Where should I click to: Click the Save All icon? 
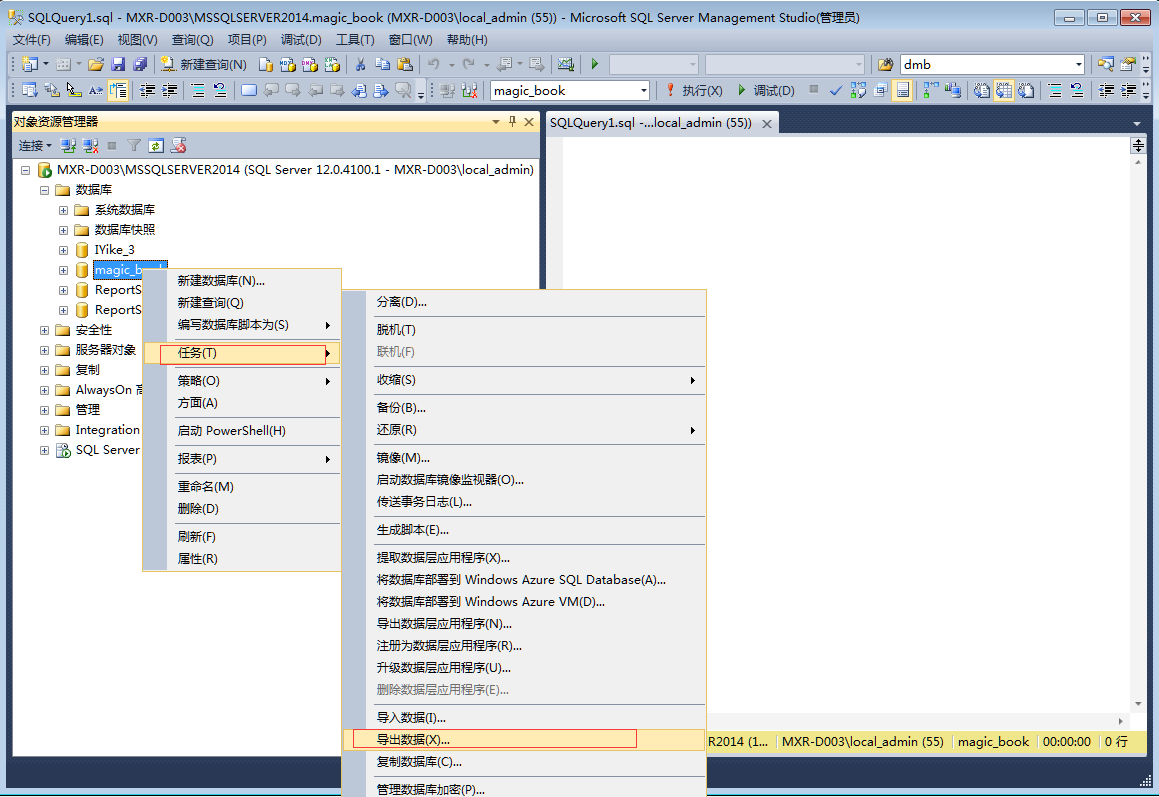(x=140, y=64)
